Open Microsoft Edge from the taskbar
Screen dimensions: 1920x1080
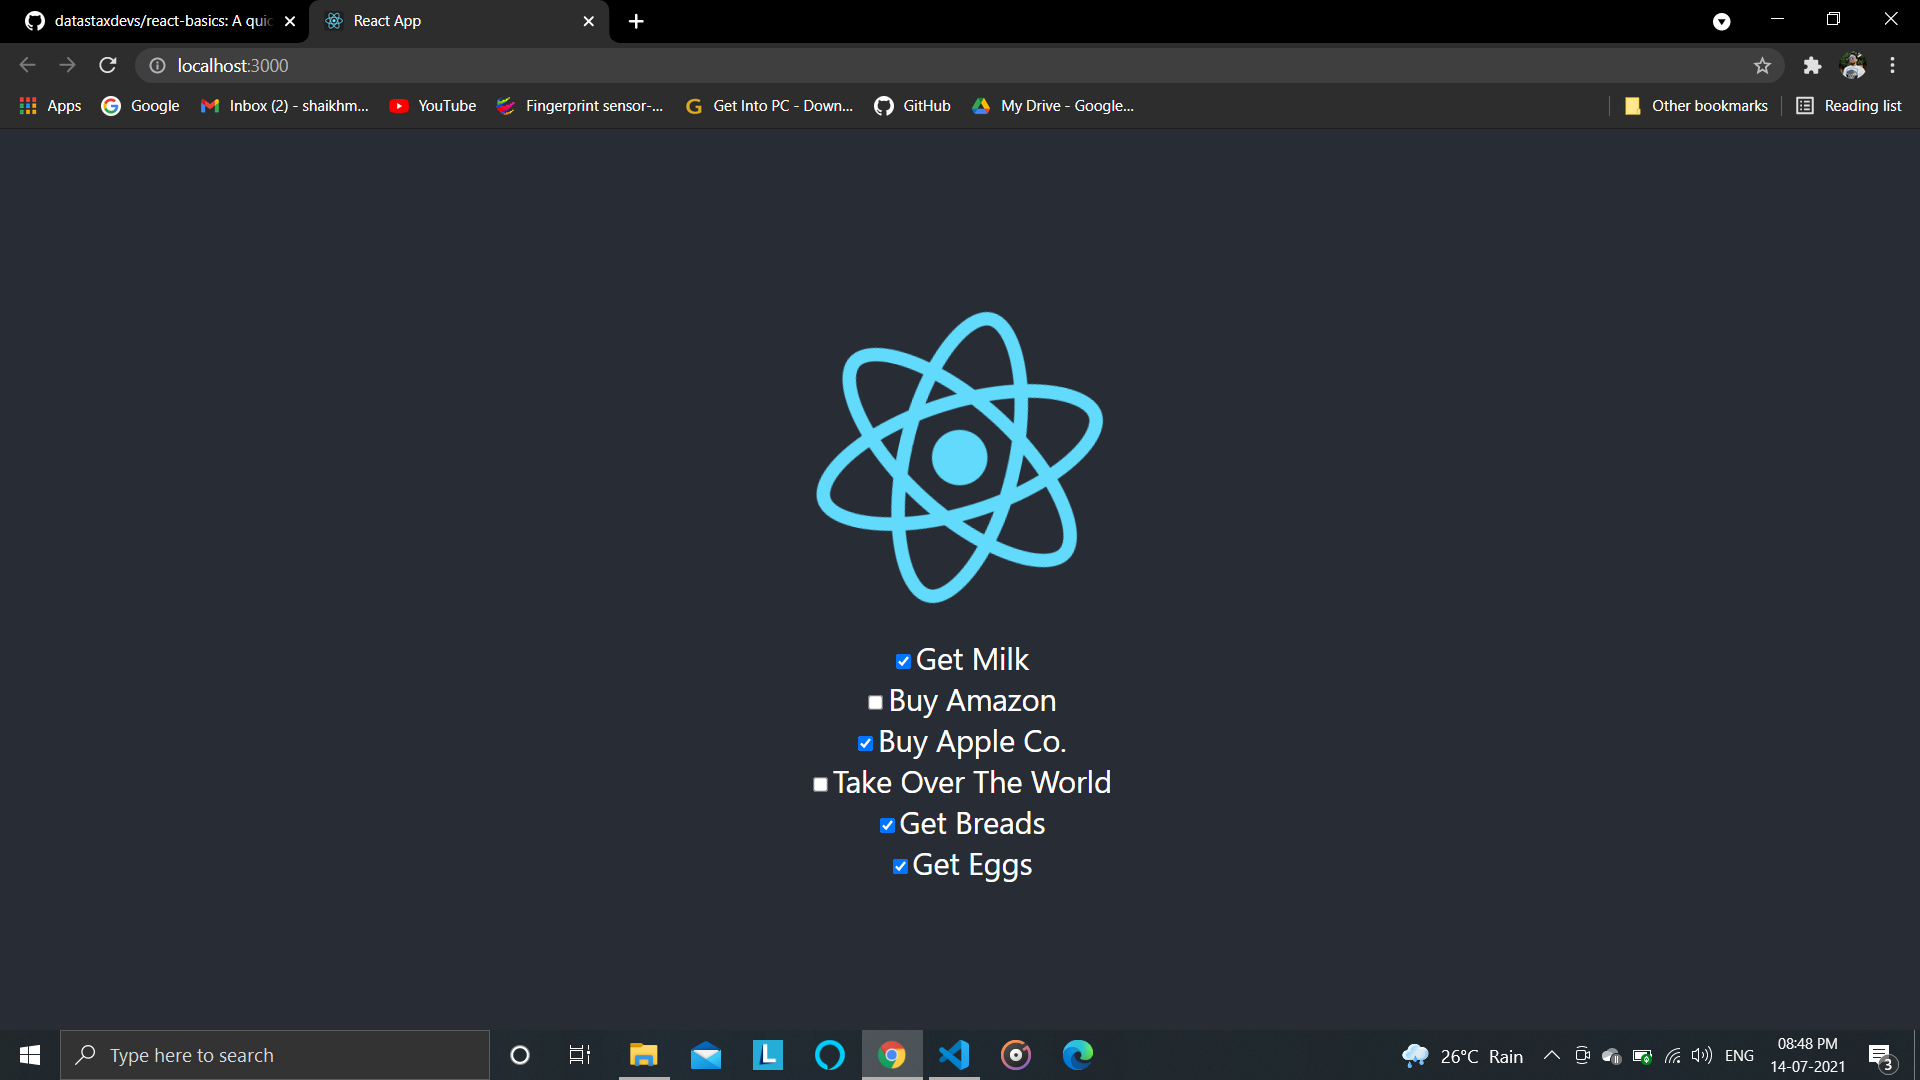[x=1077, y=1054]
